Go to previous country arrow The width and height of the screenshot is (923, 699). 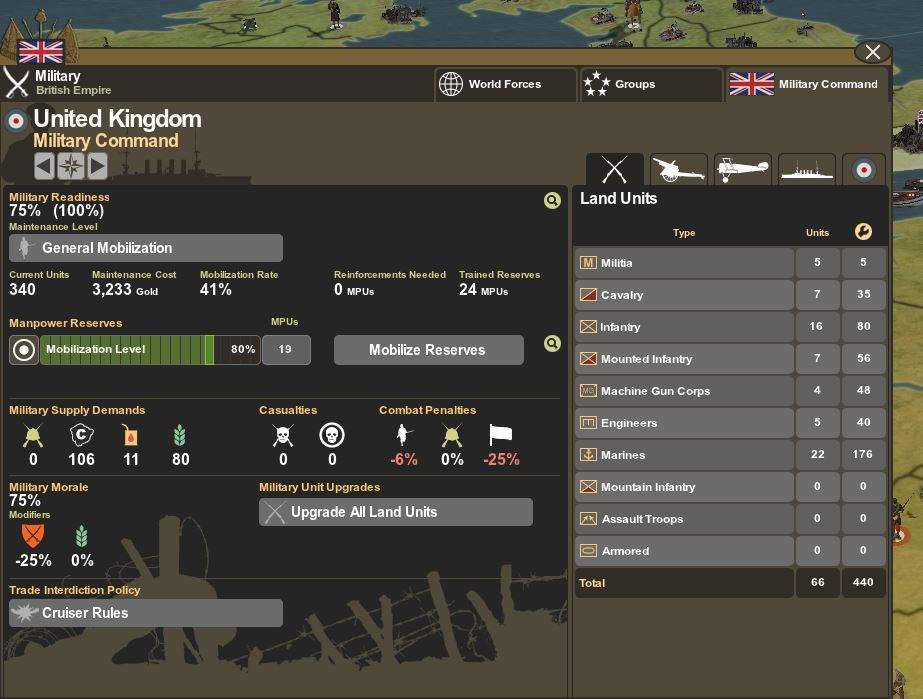44,165
